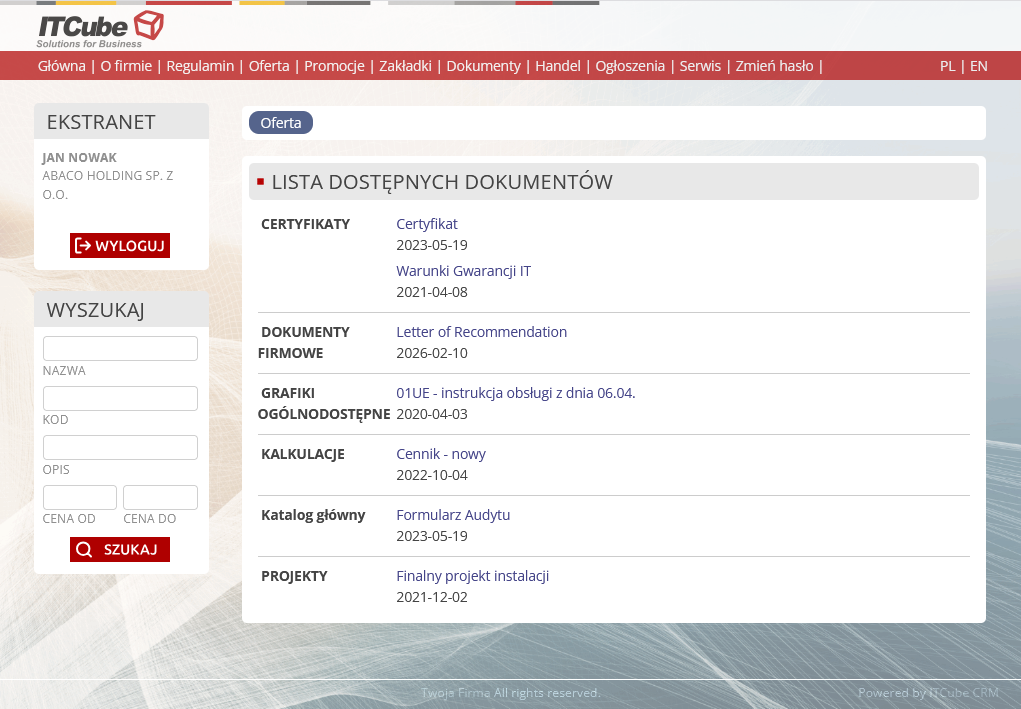The image size is (1021, 709).
Task: Click the Oferta breadcrumb tab
Action: (281, 123)
